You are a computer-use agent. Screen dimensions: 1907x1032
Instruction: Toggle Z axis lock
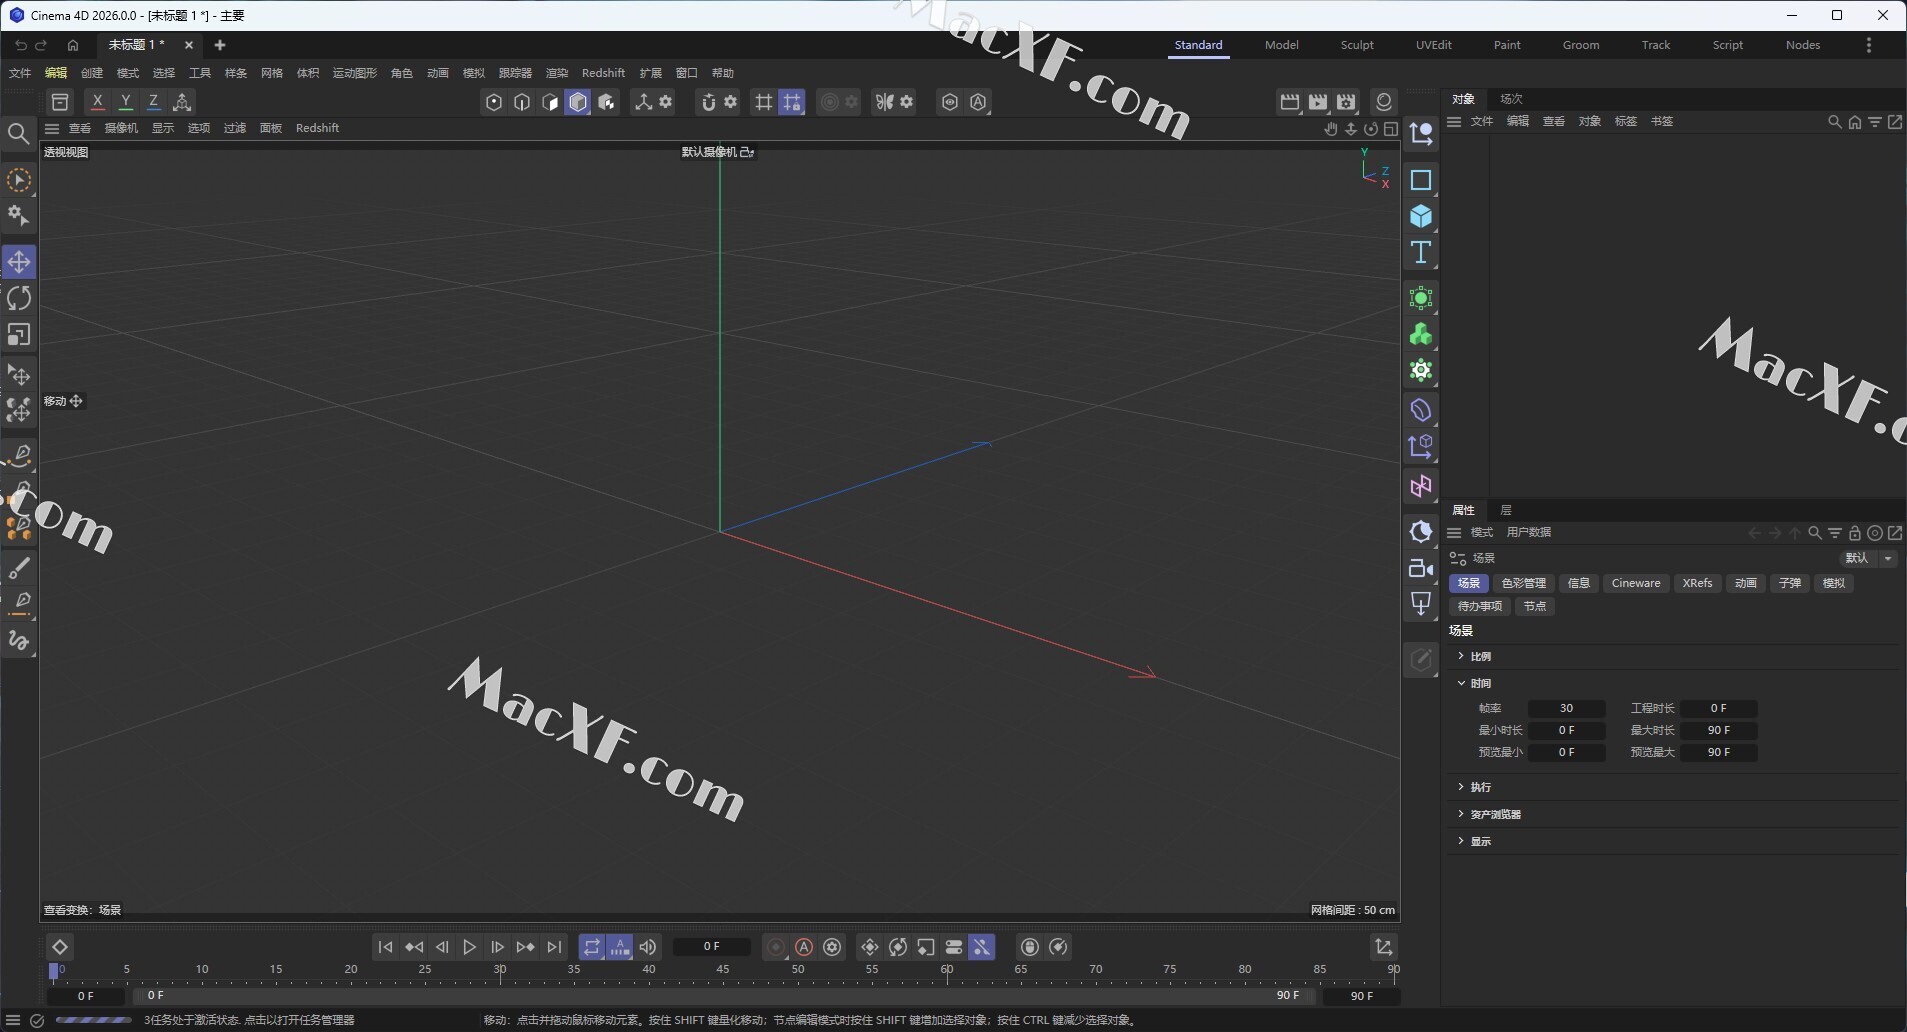click(153, 102)
